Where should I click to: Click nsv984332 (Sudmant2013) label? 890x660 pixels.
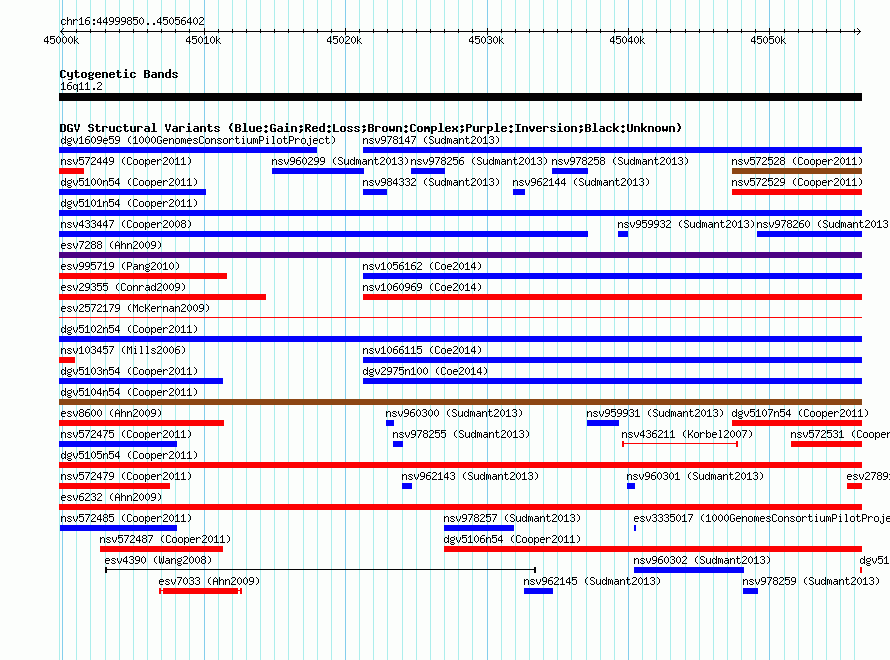431,182
